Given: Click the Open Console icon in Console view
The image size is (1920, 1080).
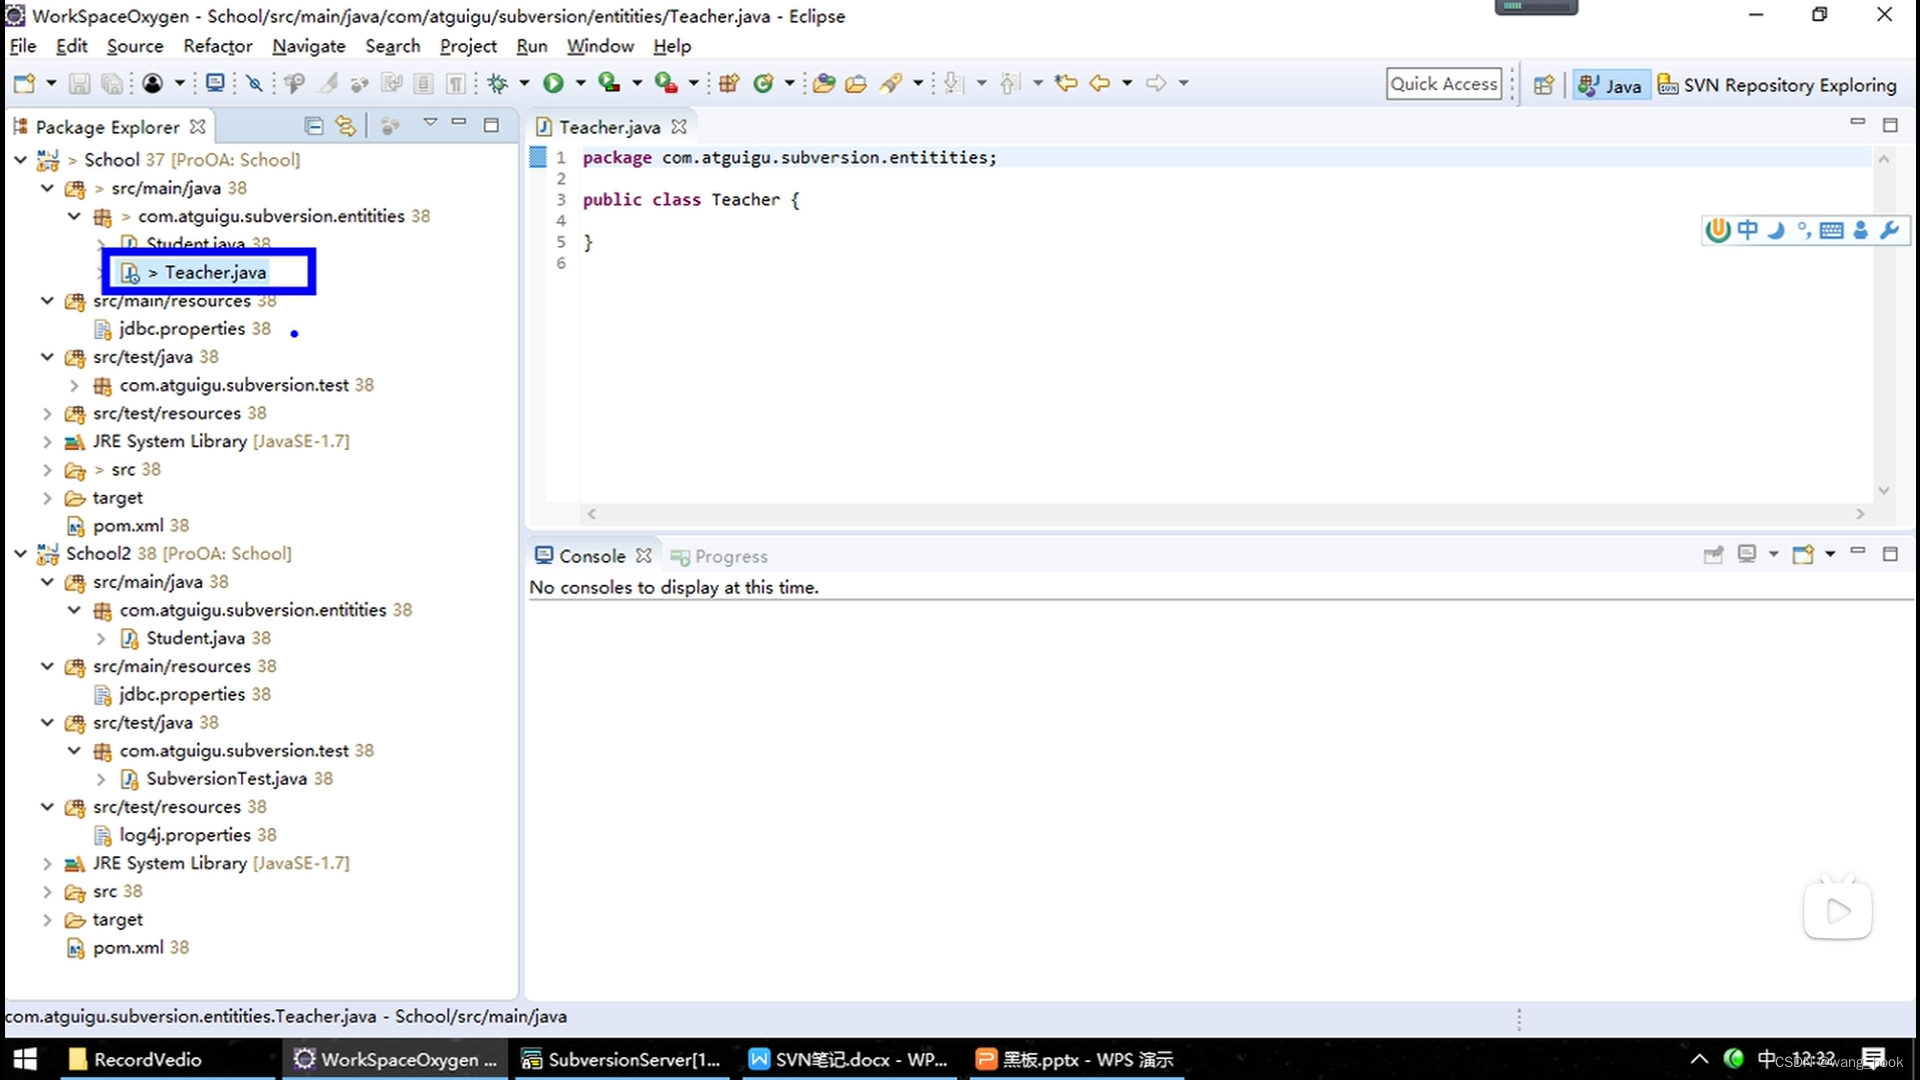Looking at the screenshot, I should [x=1803, y=554].
